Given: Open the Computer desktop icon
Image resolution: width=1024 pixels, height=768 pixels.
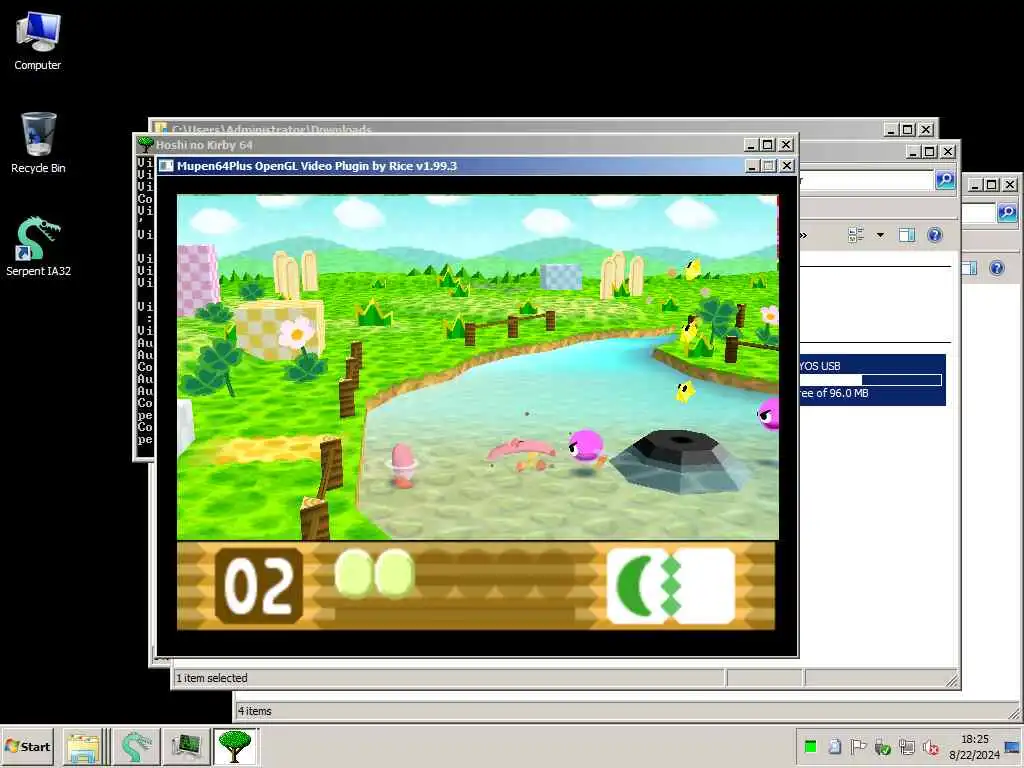Looking at the screenshot, I should click(x=38, y=40).
